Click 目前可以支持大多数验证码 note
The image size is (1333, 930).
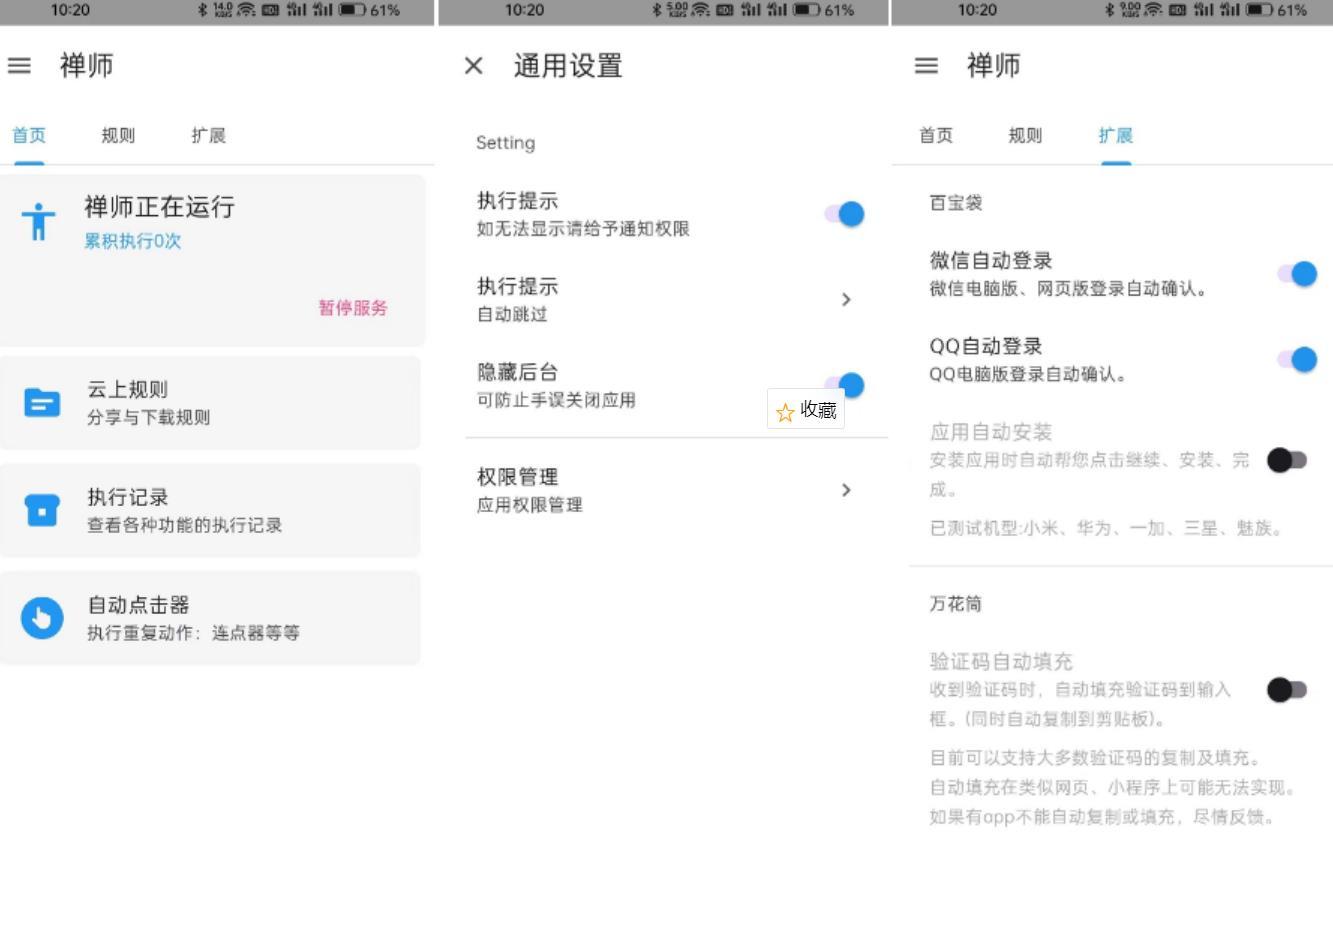coord(1097,758)
